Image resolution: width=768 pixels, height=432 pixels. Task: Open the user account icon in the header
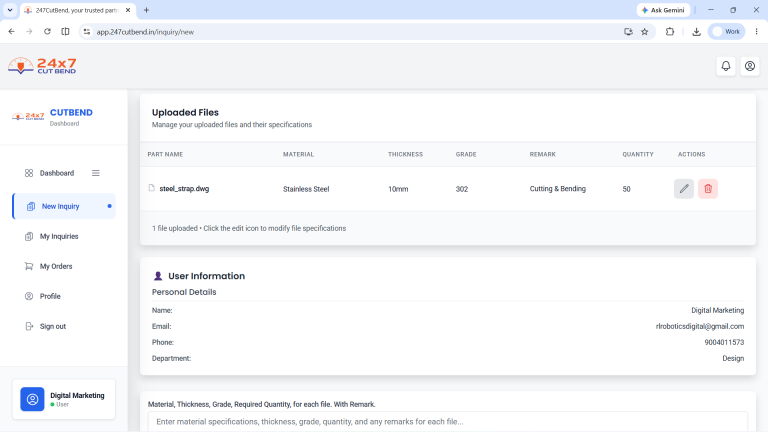(x=750, y=66)
